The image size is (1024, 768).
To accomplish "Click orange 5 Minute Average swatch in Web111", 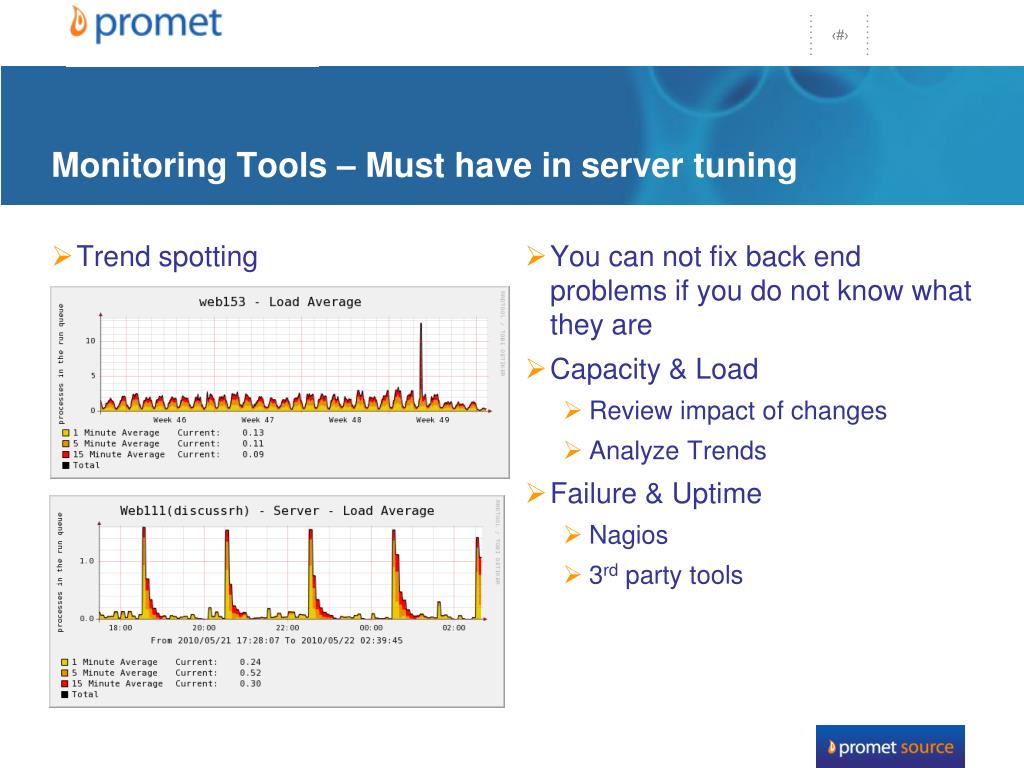I will [65, 673].
